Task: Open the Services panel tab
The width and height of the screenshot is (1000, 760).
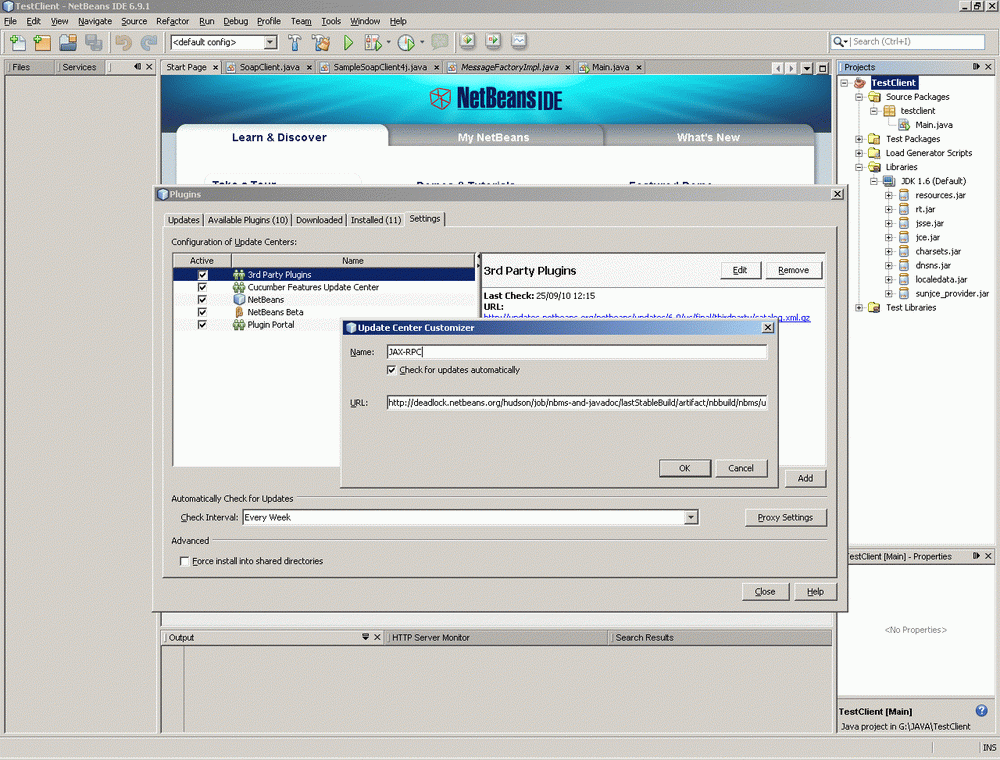Action: click(79, 67)
